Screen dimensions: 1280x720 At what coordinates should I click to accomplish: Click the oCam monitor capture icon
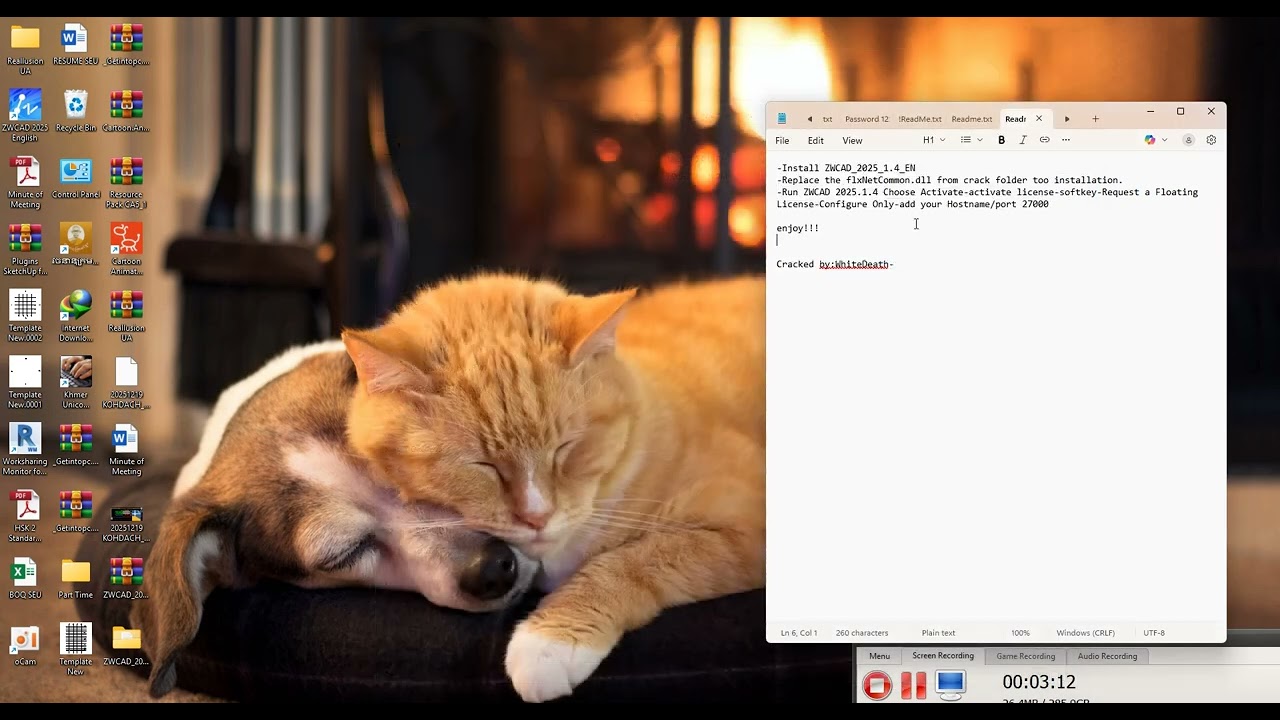[x=950, y=684]
